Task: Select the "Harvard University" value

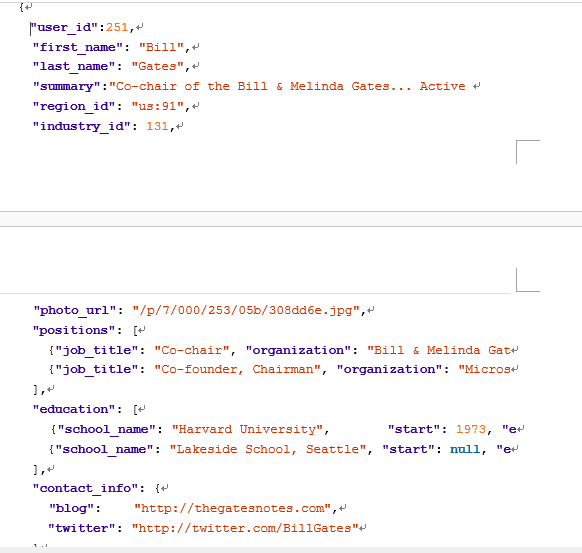Action: point(248,430)
